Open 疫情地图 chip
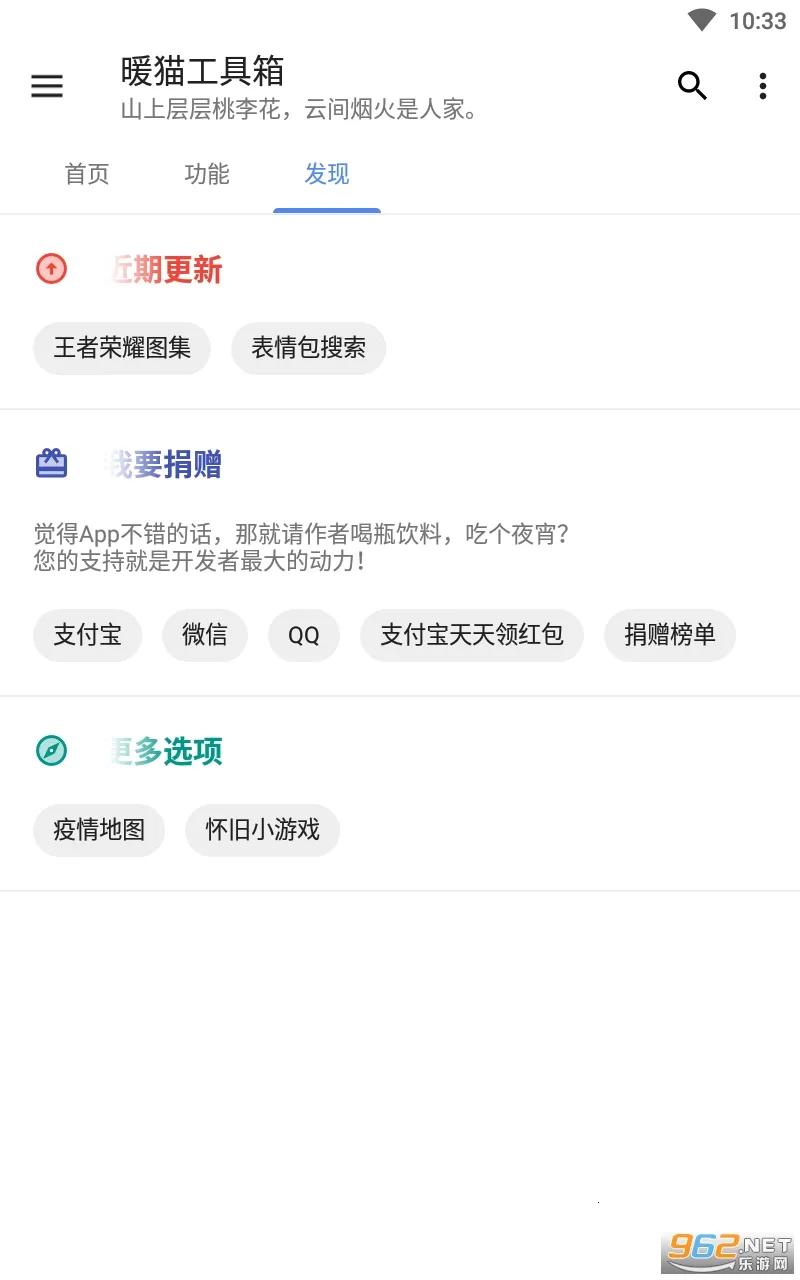 99,829
